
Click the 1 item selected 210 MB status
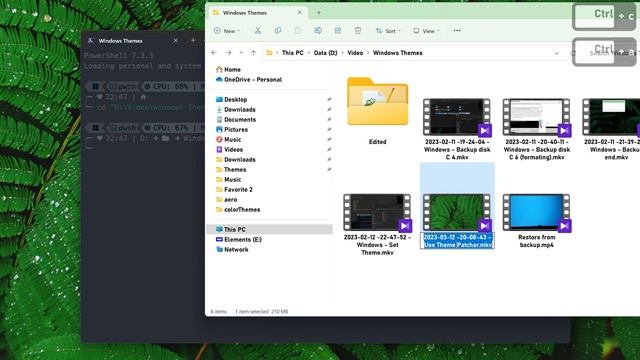[x=261, y=311]
